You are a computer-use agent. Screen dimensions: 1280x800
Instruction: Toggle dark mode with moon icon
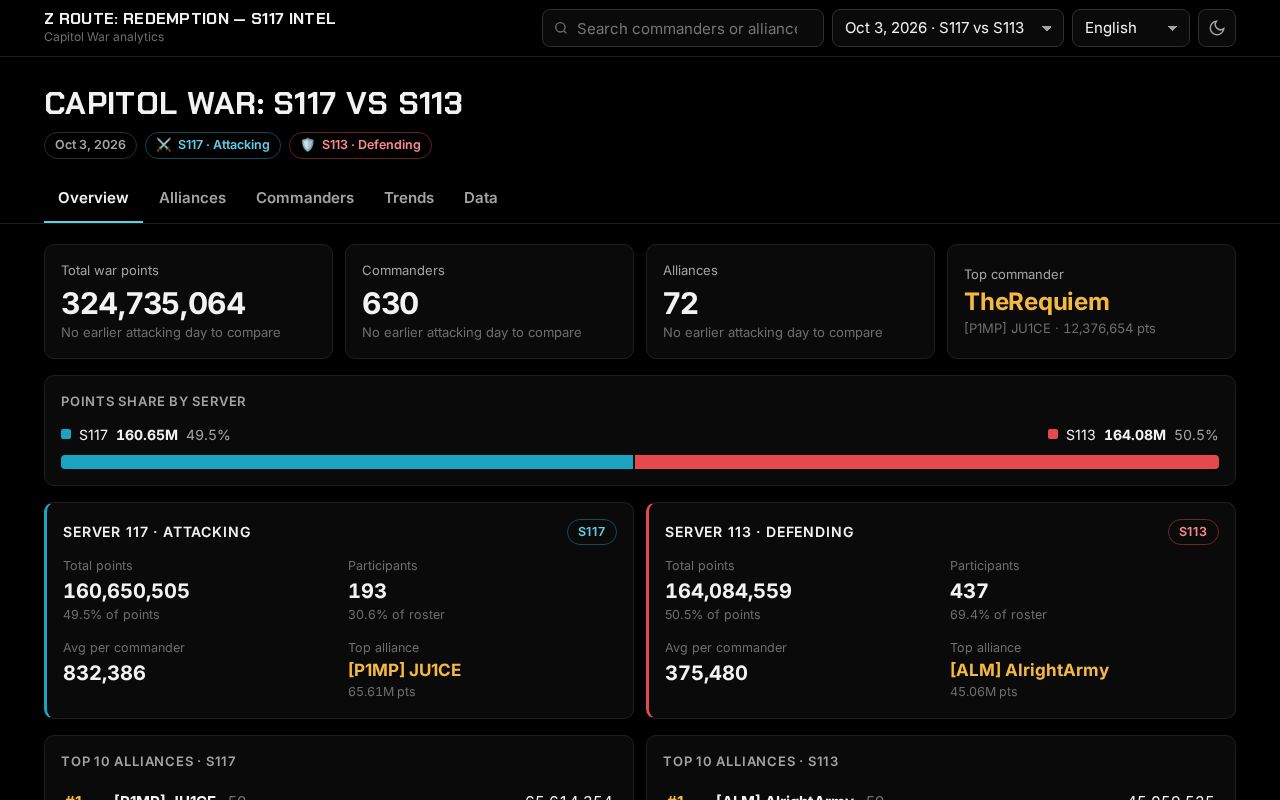(1217, 28)
